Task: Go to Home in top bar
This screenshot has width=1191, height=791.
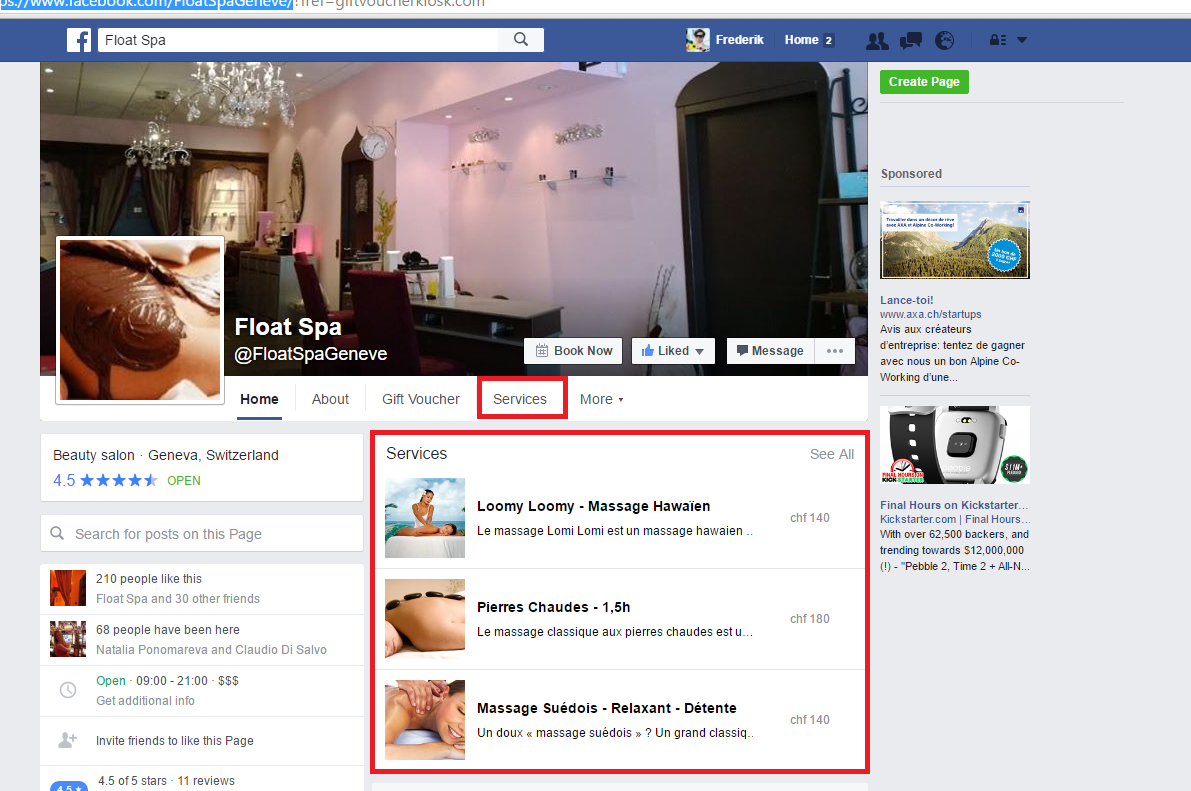Action: pos(801,40)
